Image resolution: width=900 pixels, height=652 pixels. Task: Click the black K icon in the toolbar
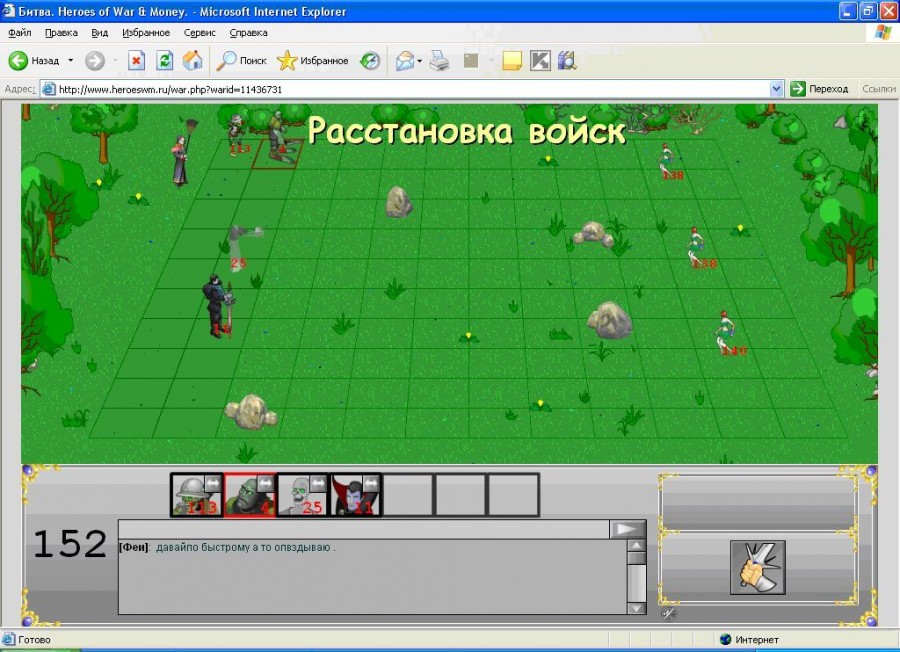540,61
